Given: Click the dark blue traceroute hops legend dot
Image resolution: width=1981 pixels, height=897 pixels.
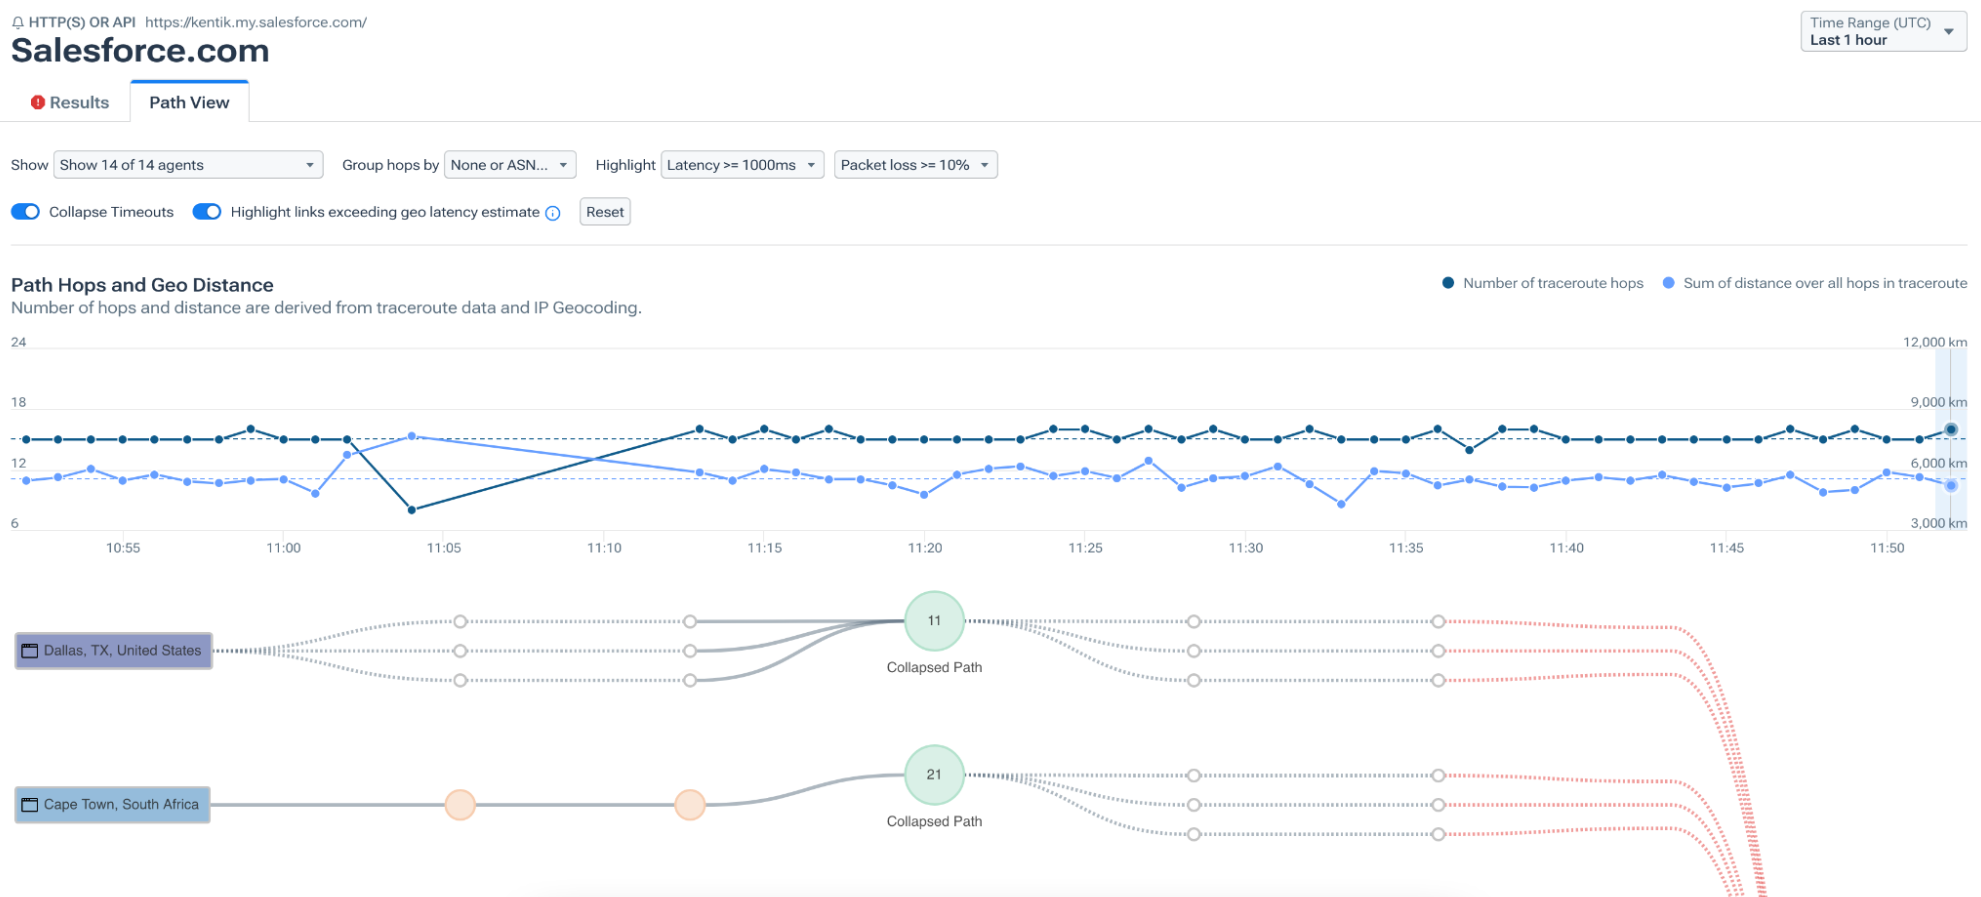Looking at the screenshot, I should [1448, 283].
